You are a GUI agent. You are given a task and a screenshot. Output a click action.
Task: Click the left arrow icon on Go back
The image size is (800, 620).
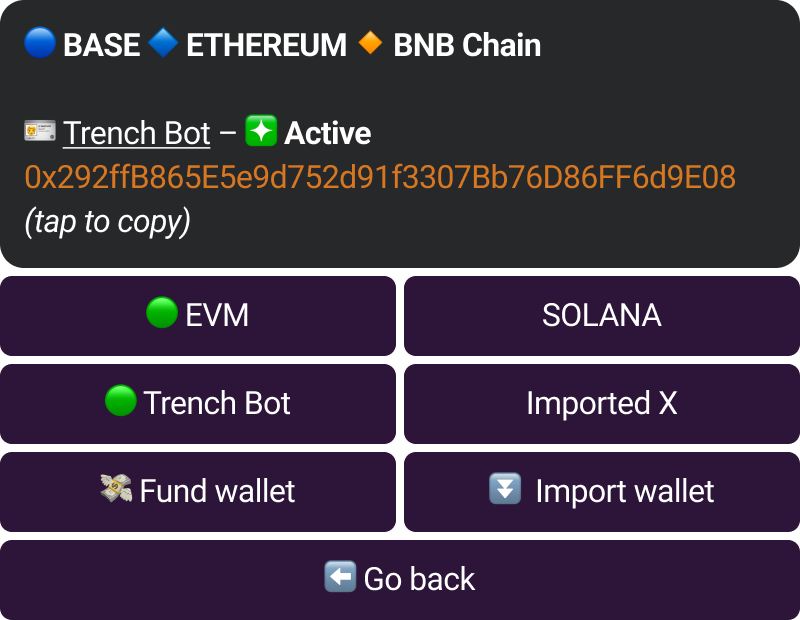coord(340,577)
